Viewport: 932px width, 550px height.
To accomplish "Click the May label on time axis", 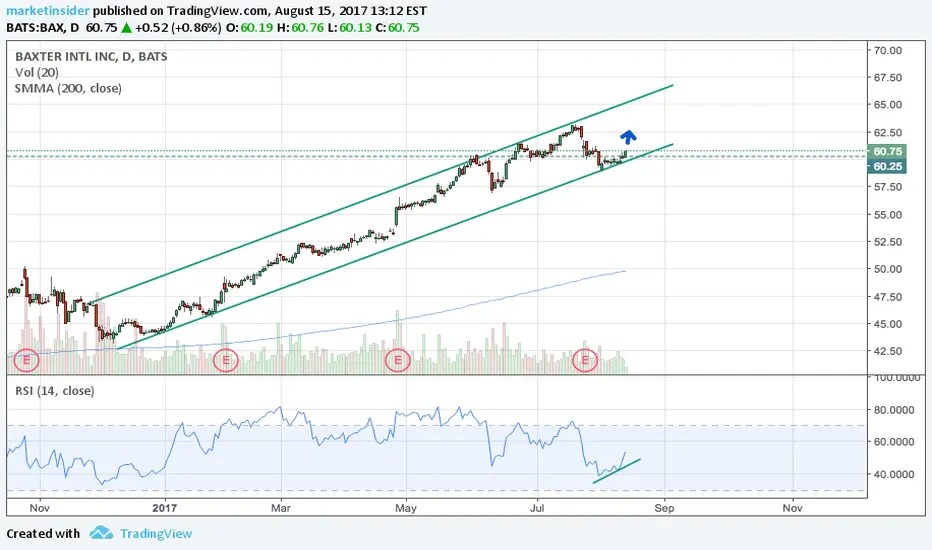I will pos(406,508).
